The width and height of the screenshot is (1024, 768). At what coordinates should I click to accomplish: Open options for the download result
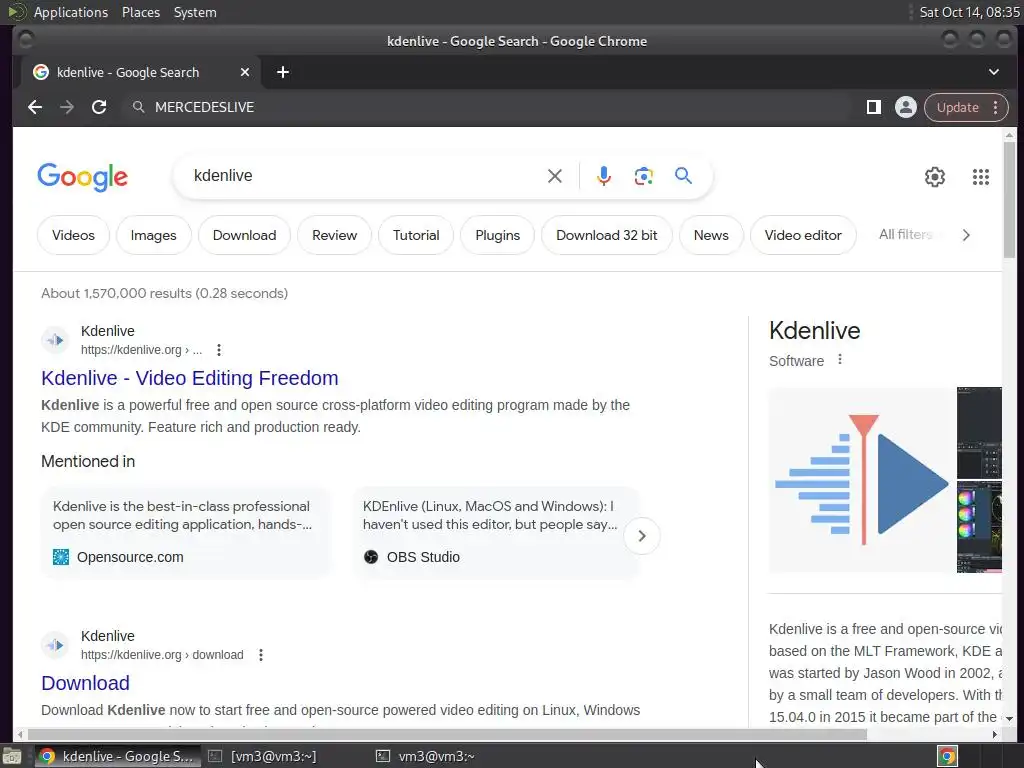coord(261,655)
